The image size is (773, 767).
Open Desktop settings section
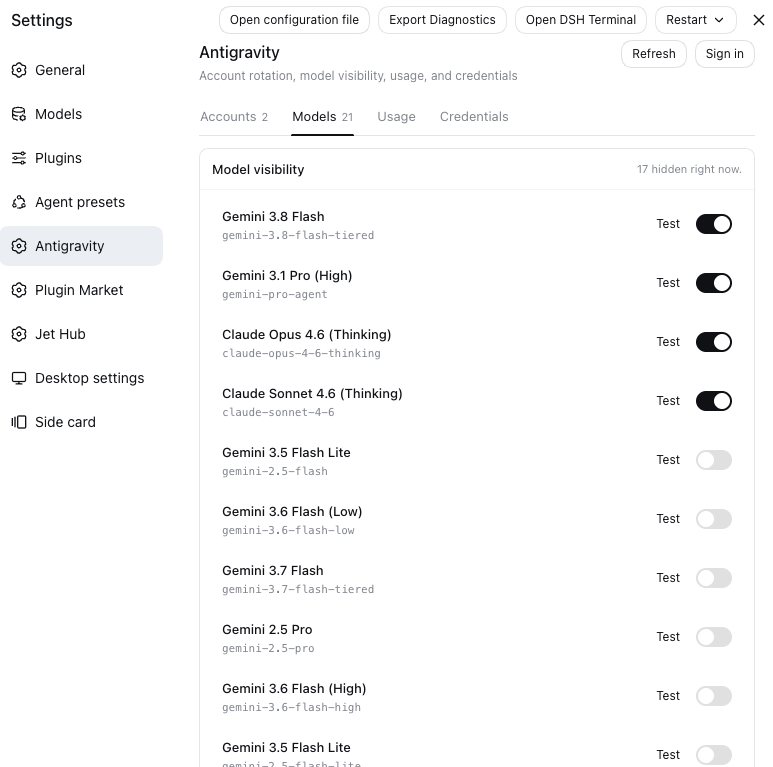click(81, 378)
